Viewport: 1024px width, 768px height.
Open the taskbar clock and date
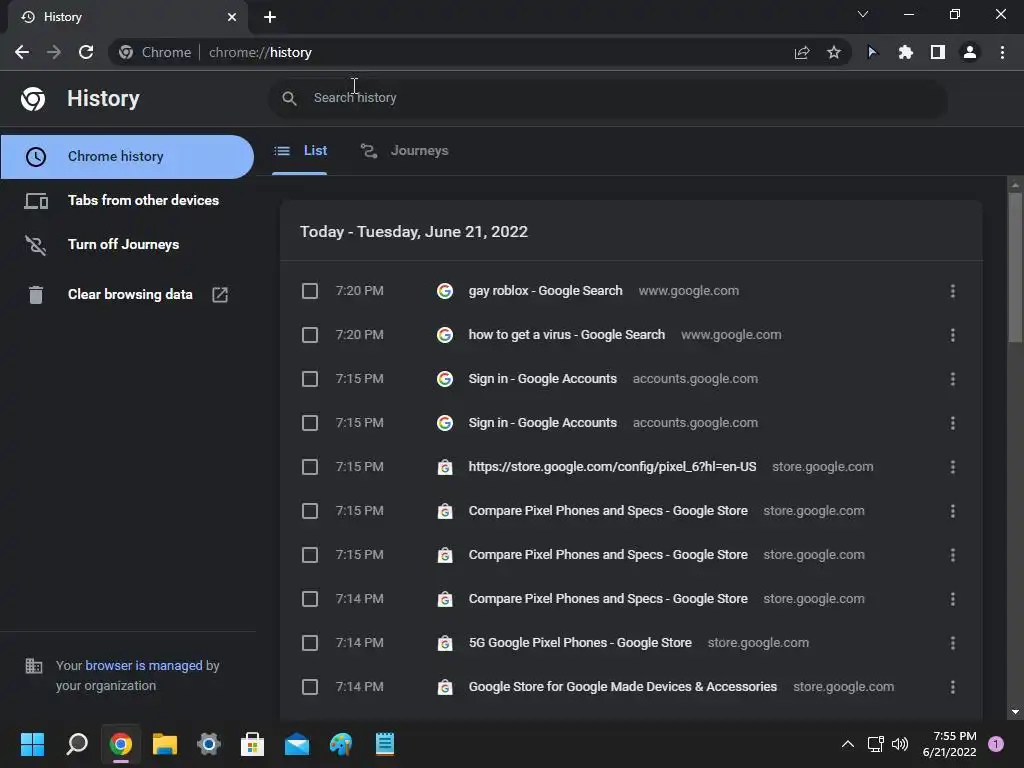click(x=949, y=744)
